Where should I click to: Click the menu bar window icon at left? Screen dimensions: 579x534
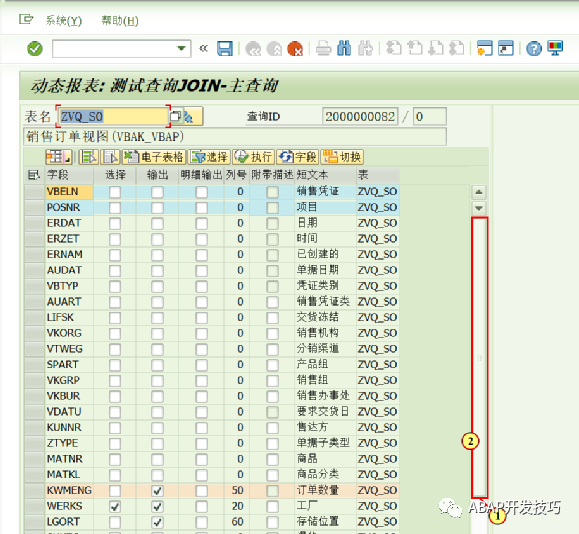(x=26, y=19)
